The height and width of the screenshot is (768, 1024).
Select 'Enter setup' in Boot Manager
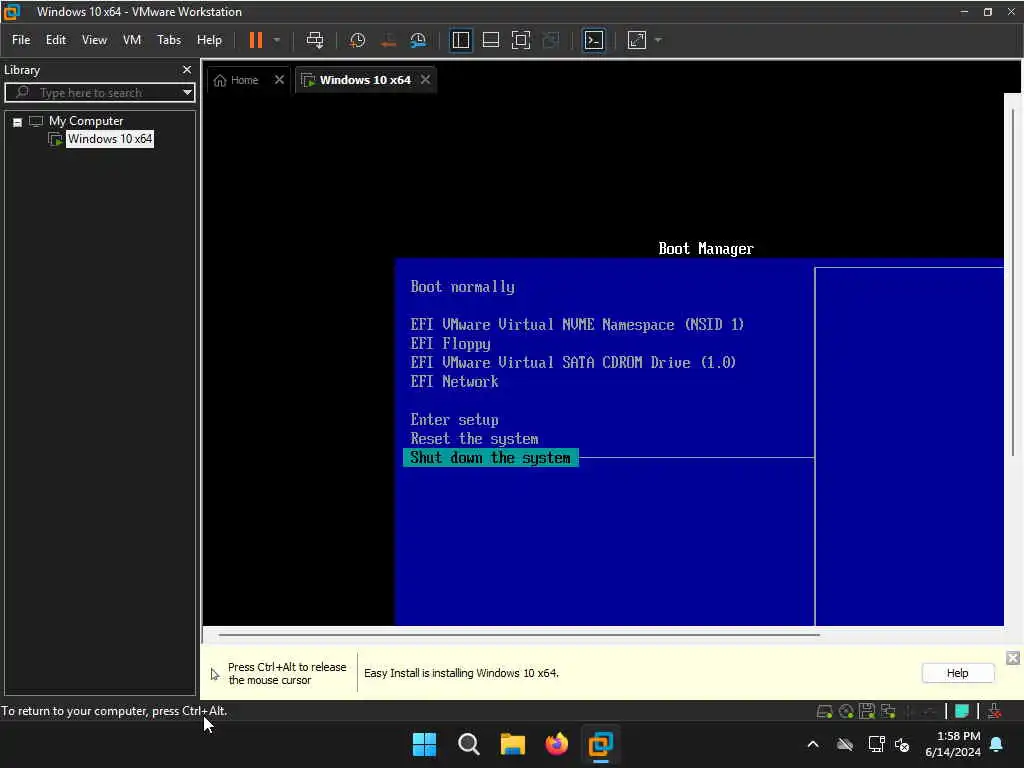454,419
